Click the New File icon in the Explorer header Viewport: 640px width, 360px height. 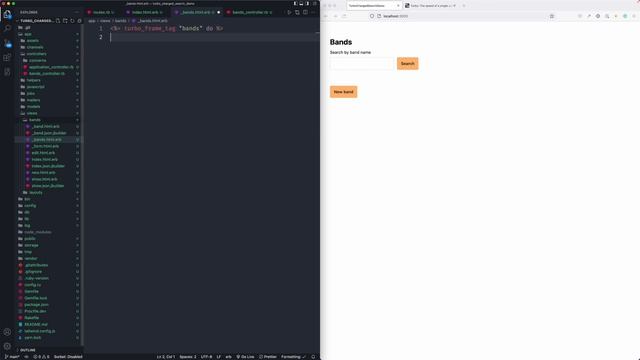pyautogui.click(x=58, y=20)
